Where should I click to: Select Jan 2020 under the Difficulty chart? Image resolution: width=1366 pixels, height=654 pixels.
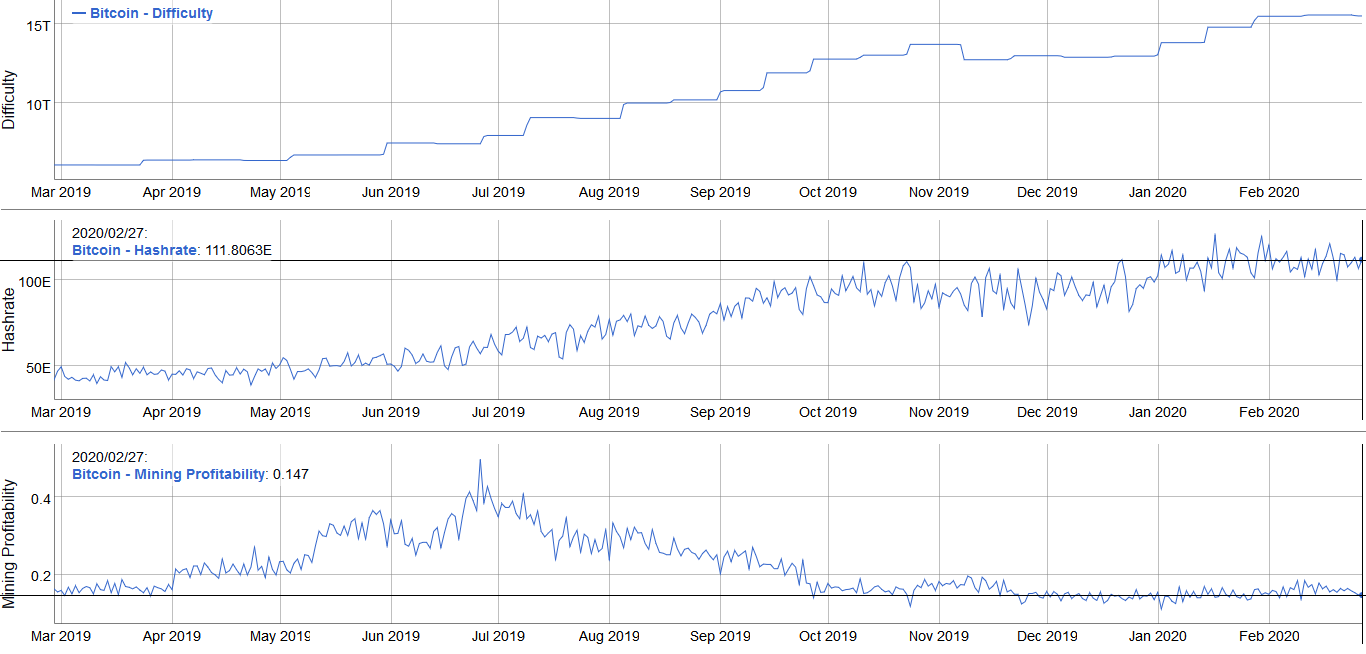pyautogui.click(x=1157, y=192)
